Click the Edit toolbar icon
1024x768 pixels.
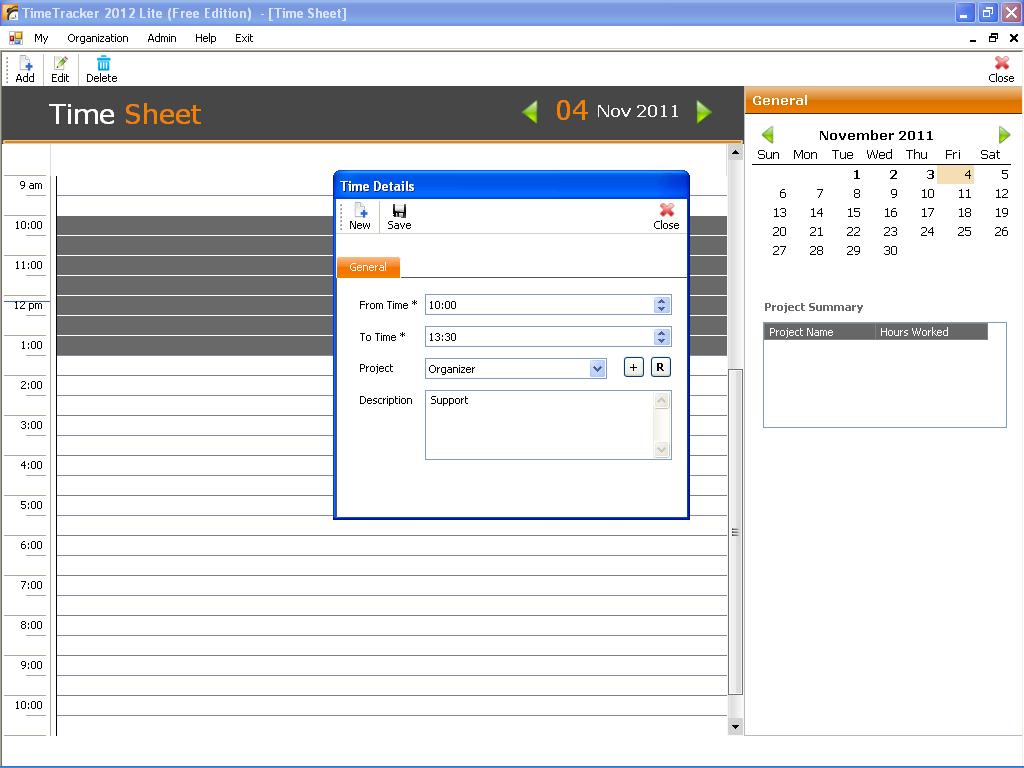coord(60,69)
